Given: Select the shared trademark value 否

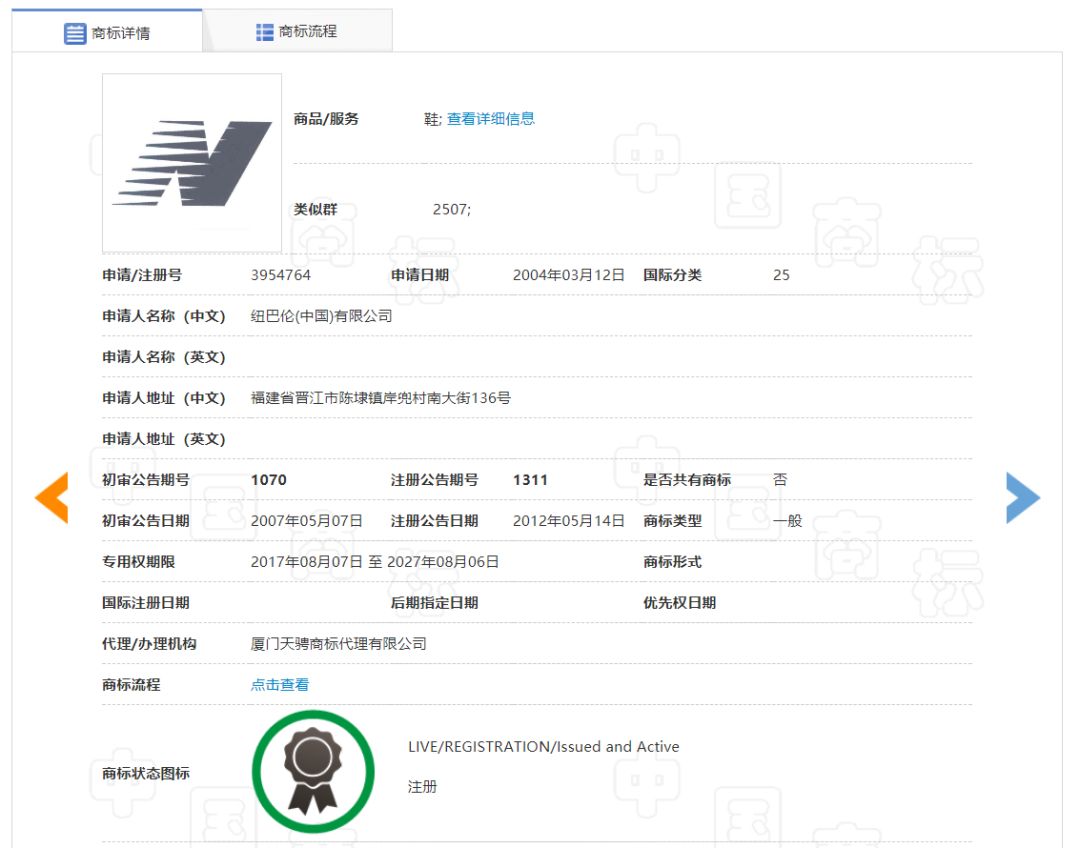Looking at the screenshot, I should click(780, 479).
